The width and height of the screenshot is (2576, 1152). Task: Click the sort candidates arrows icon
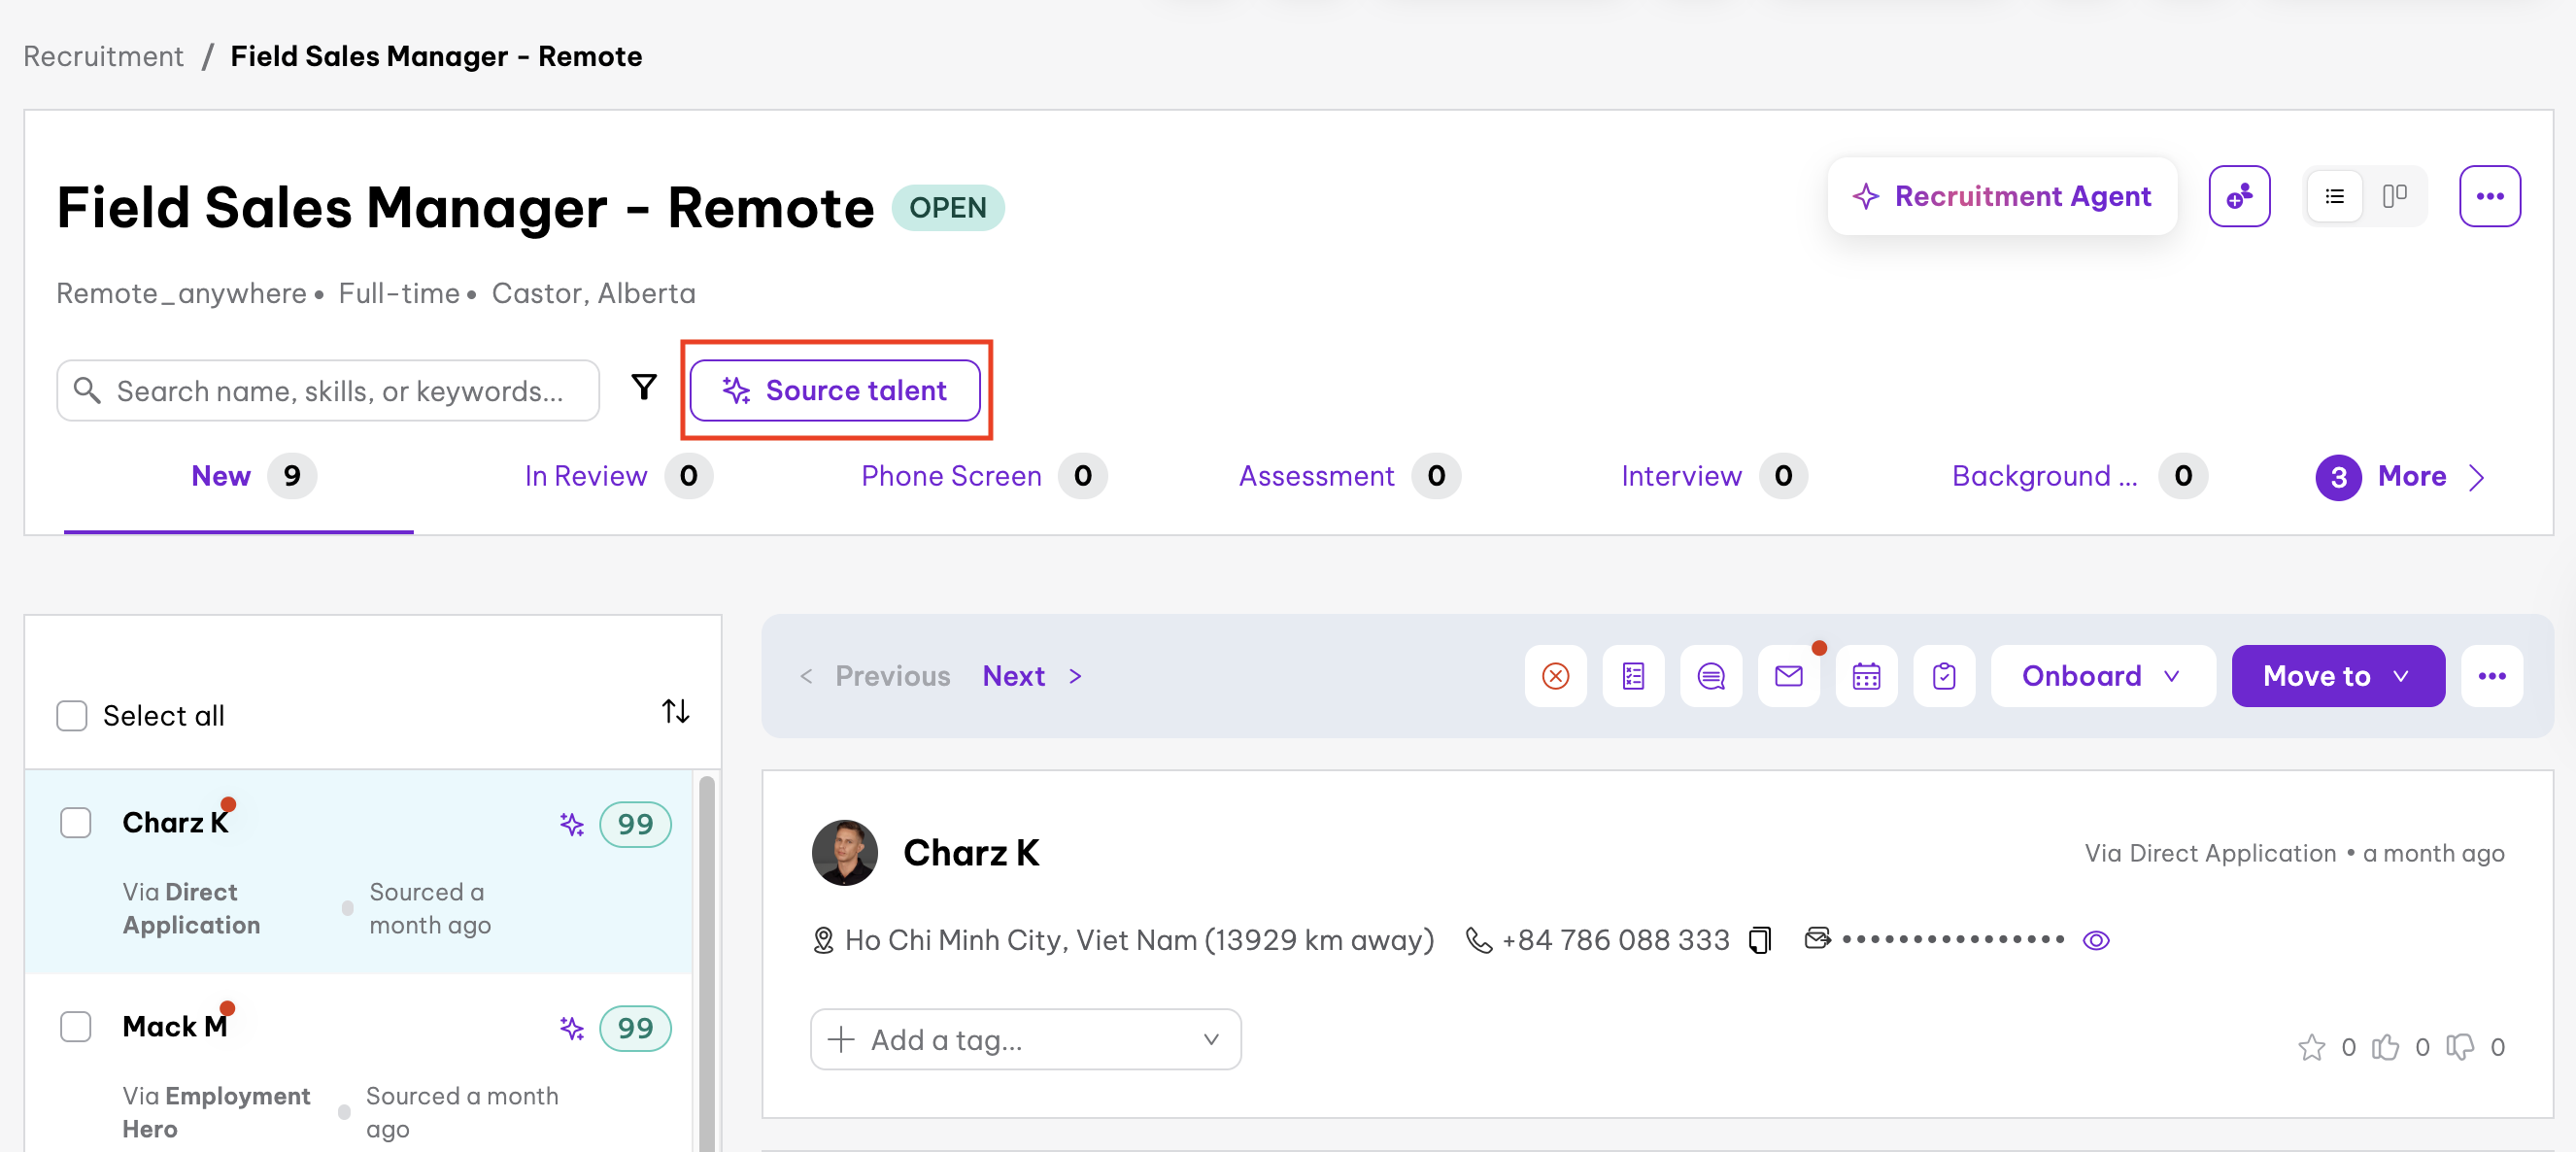point(676,712)
